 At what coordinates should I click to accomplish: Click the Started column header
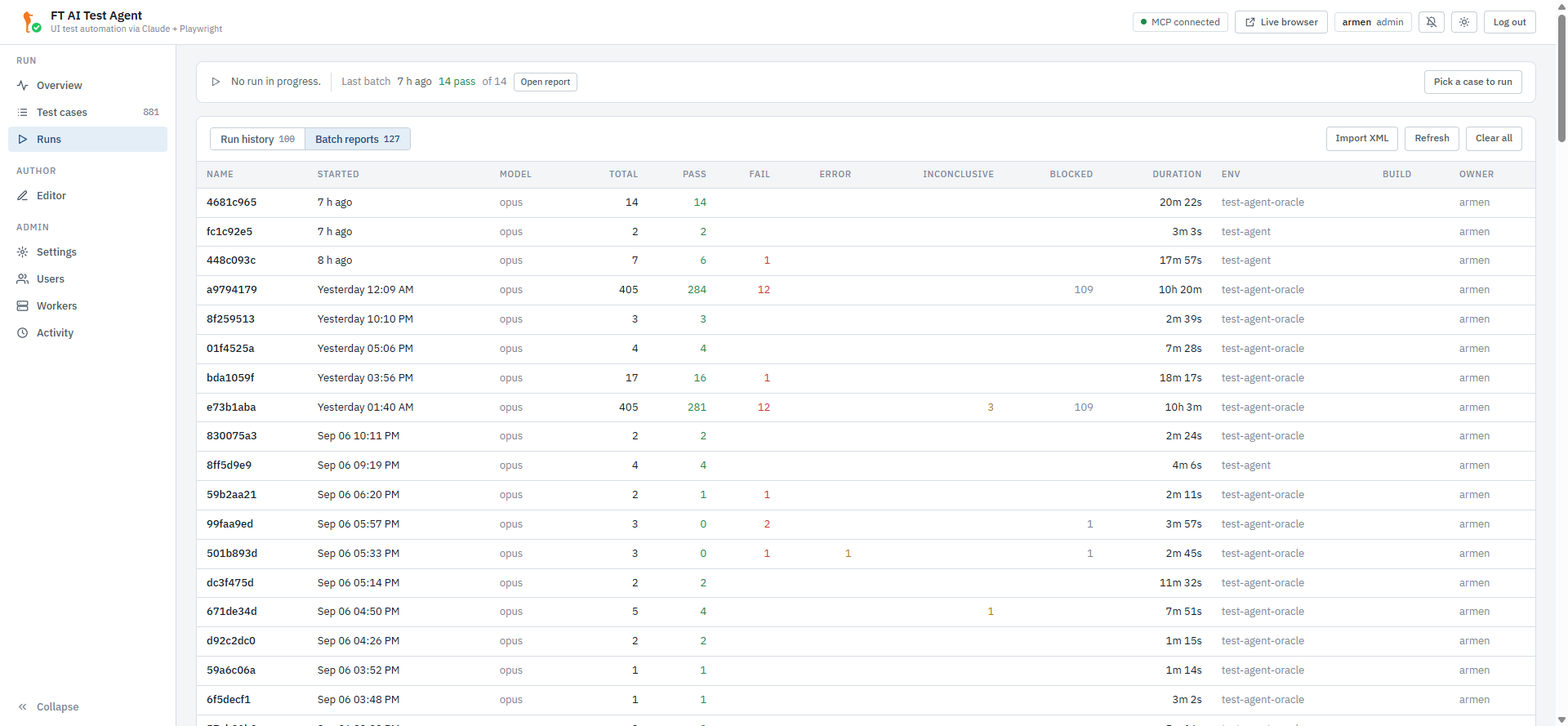click(x=338, y=174)
